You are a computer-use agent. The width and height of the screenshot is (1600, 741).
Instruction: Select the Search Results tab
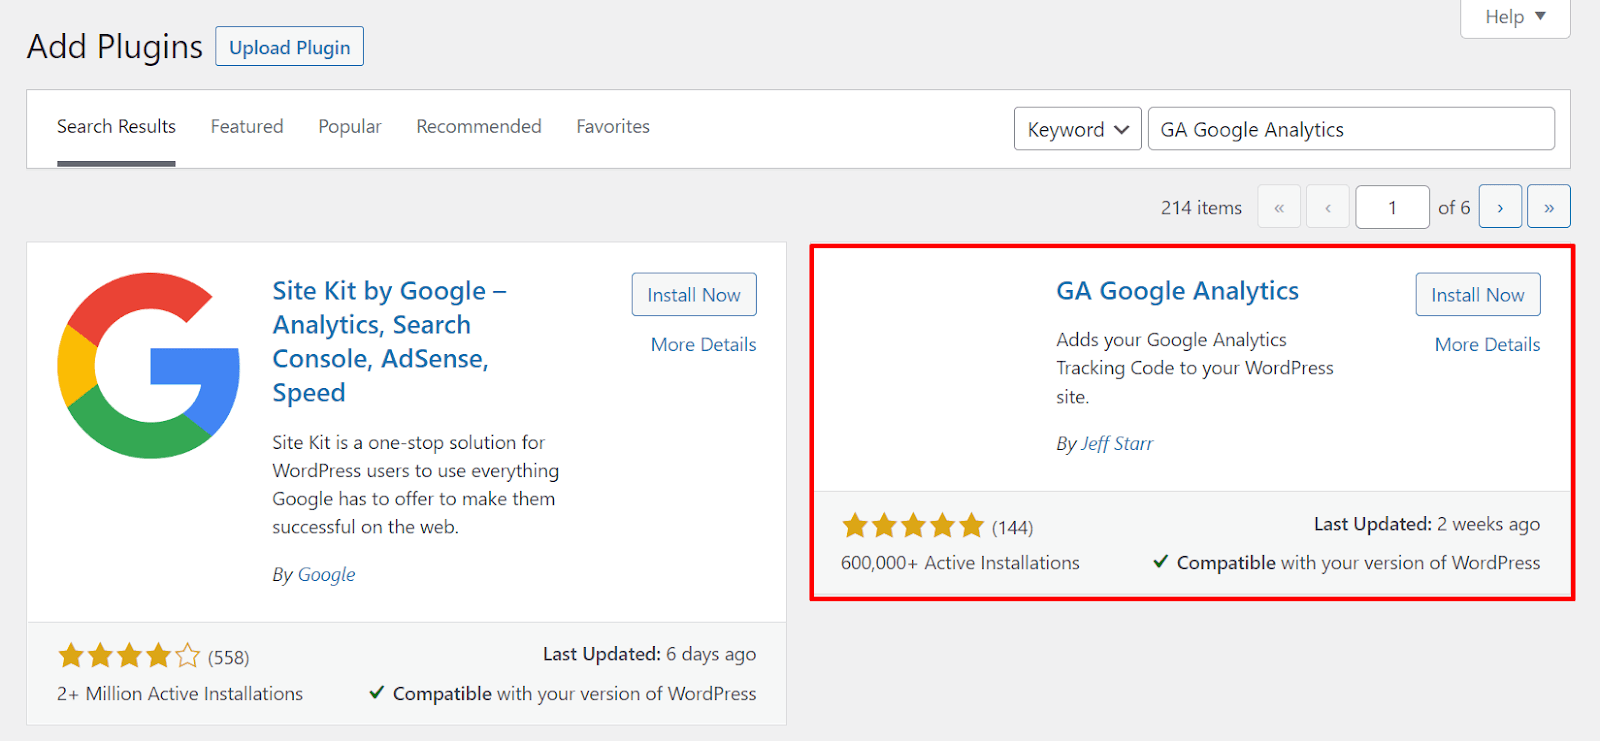[116, 127]
